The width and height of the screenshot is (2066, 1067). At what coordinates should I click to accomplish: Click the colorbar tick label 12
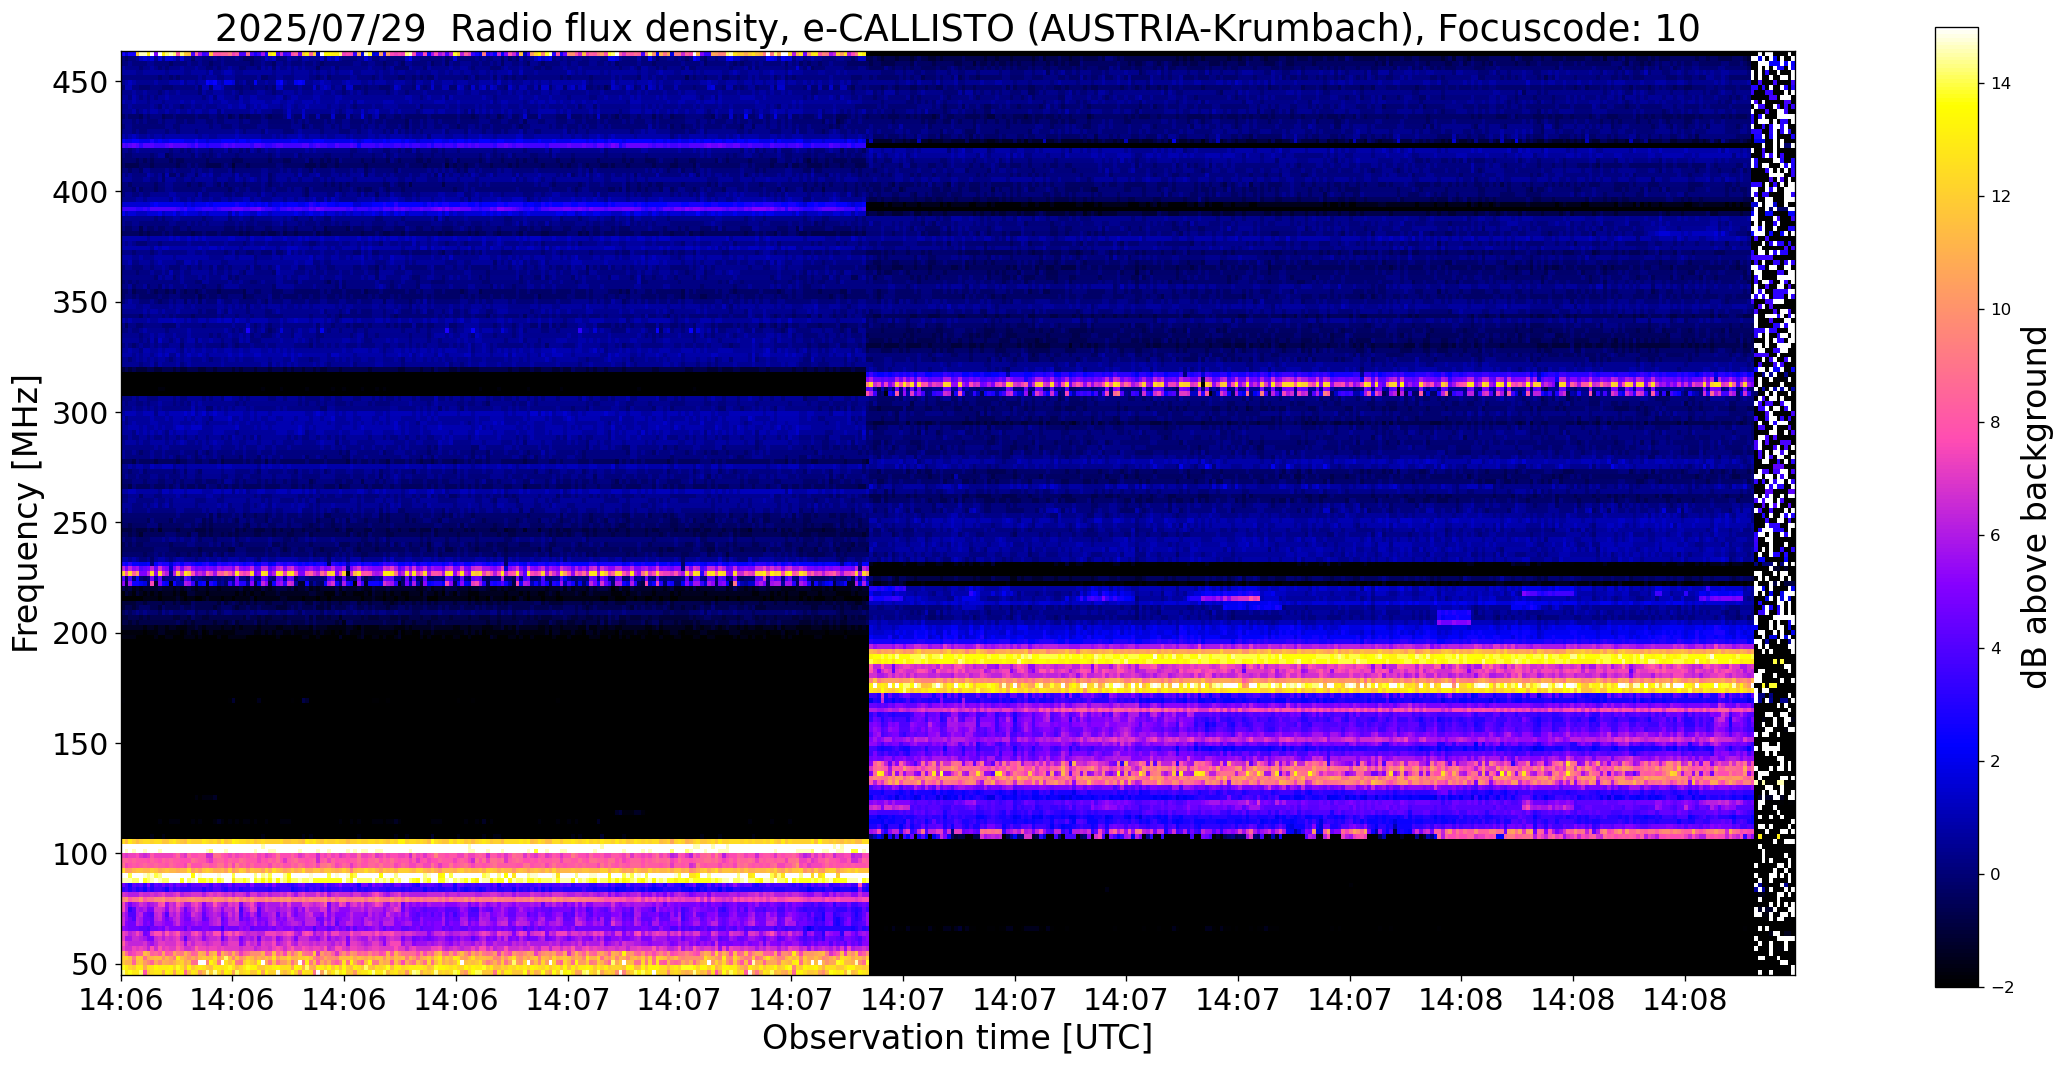coord(2001,197)
